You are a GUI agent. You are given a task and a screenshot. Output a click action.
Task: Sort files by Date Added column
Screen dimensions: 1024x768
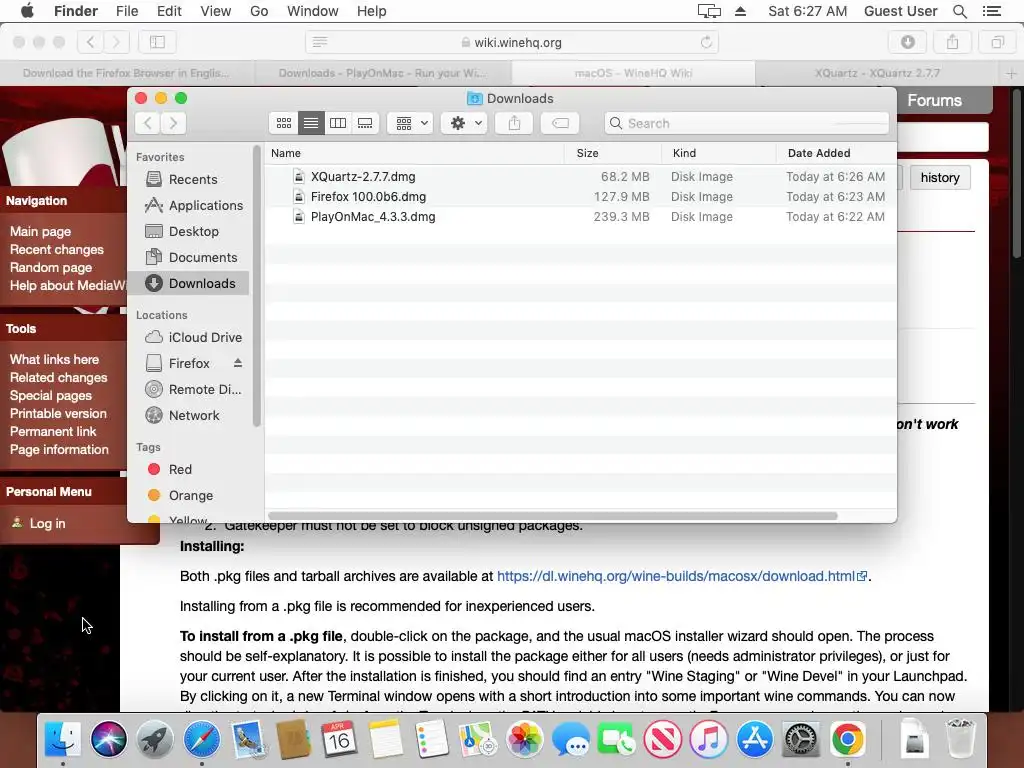click(836, 153)
